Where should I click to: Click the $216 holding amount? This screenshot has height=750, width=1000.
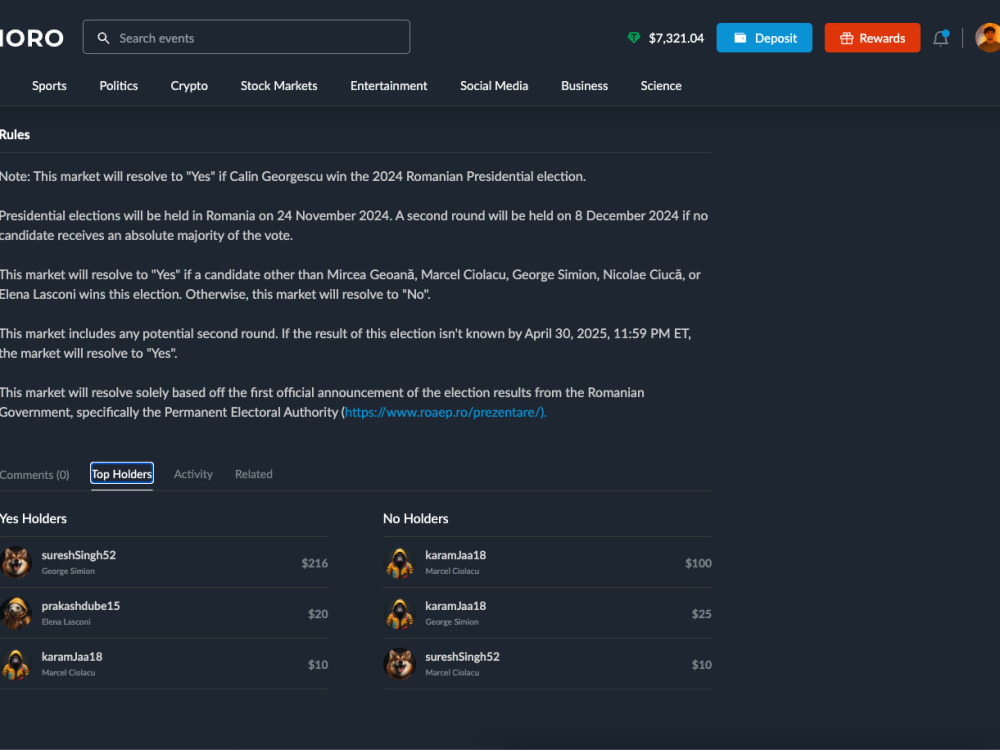(314, 563)
